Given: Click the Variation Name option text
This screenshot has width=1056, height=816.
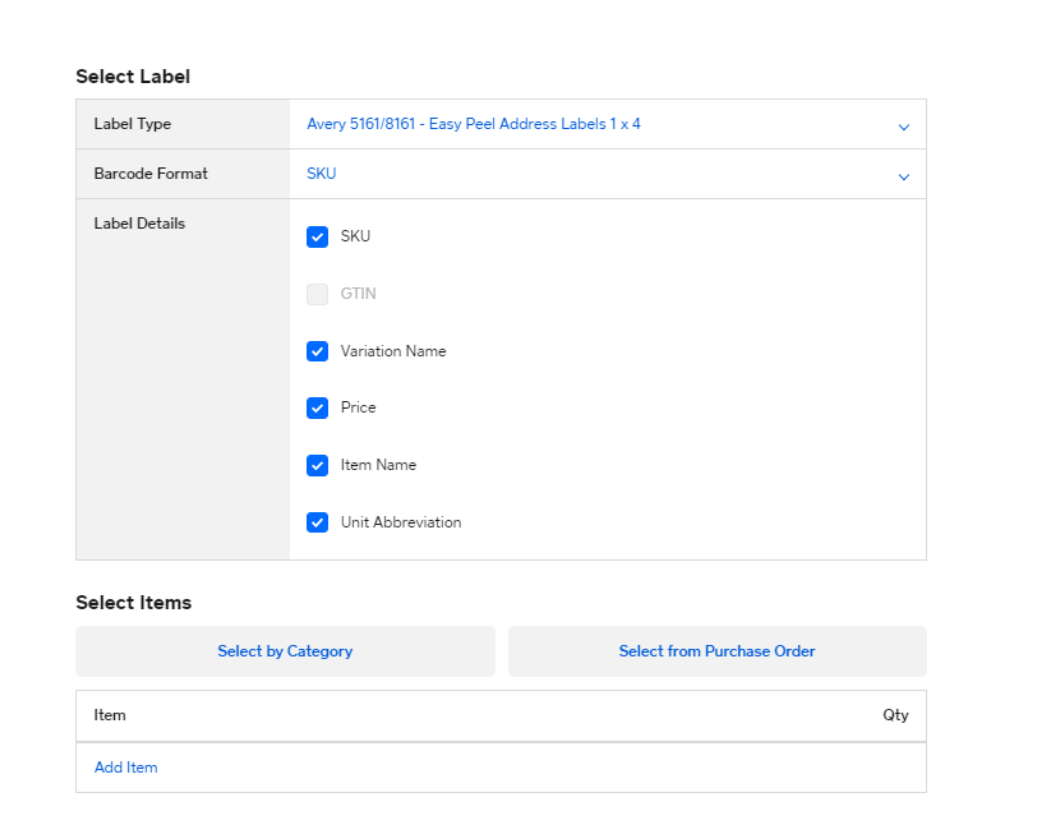Looking at the screenshot, I should pos(393,351).
